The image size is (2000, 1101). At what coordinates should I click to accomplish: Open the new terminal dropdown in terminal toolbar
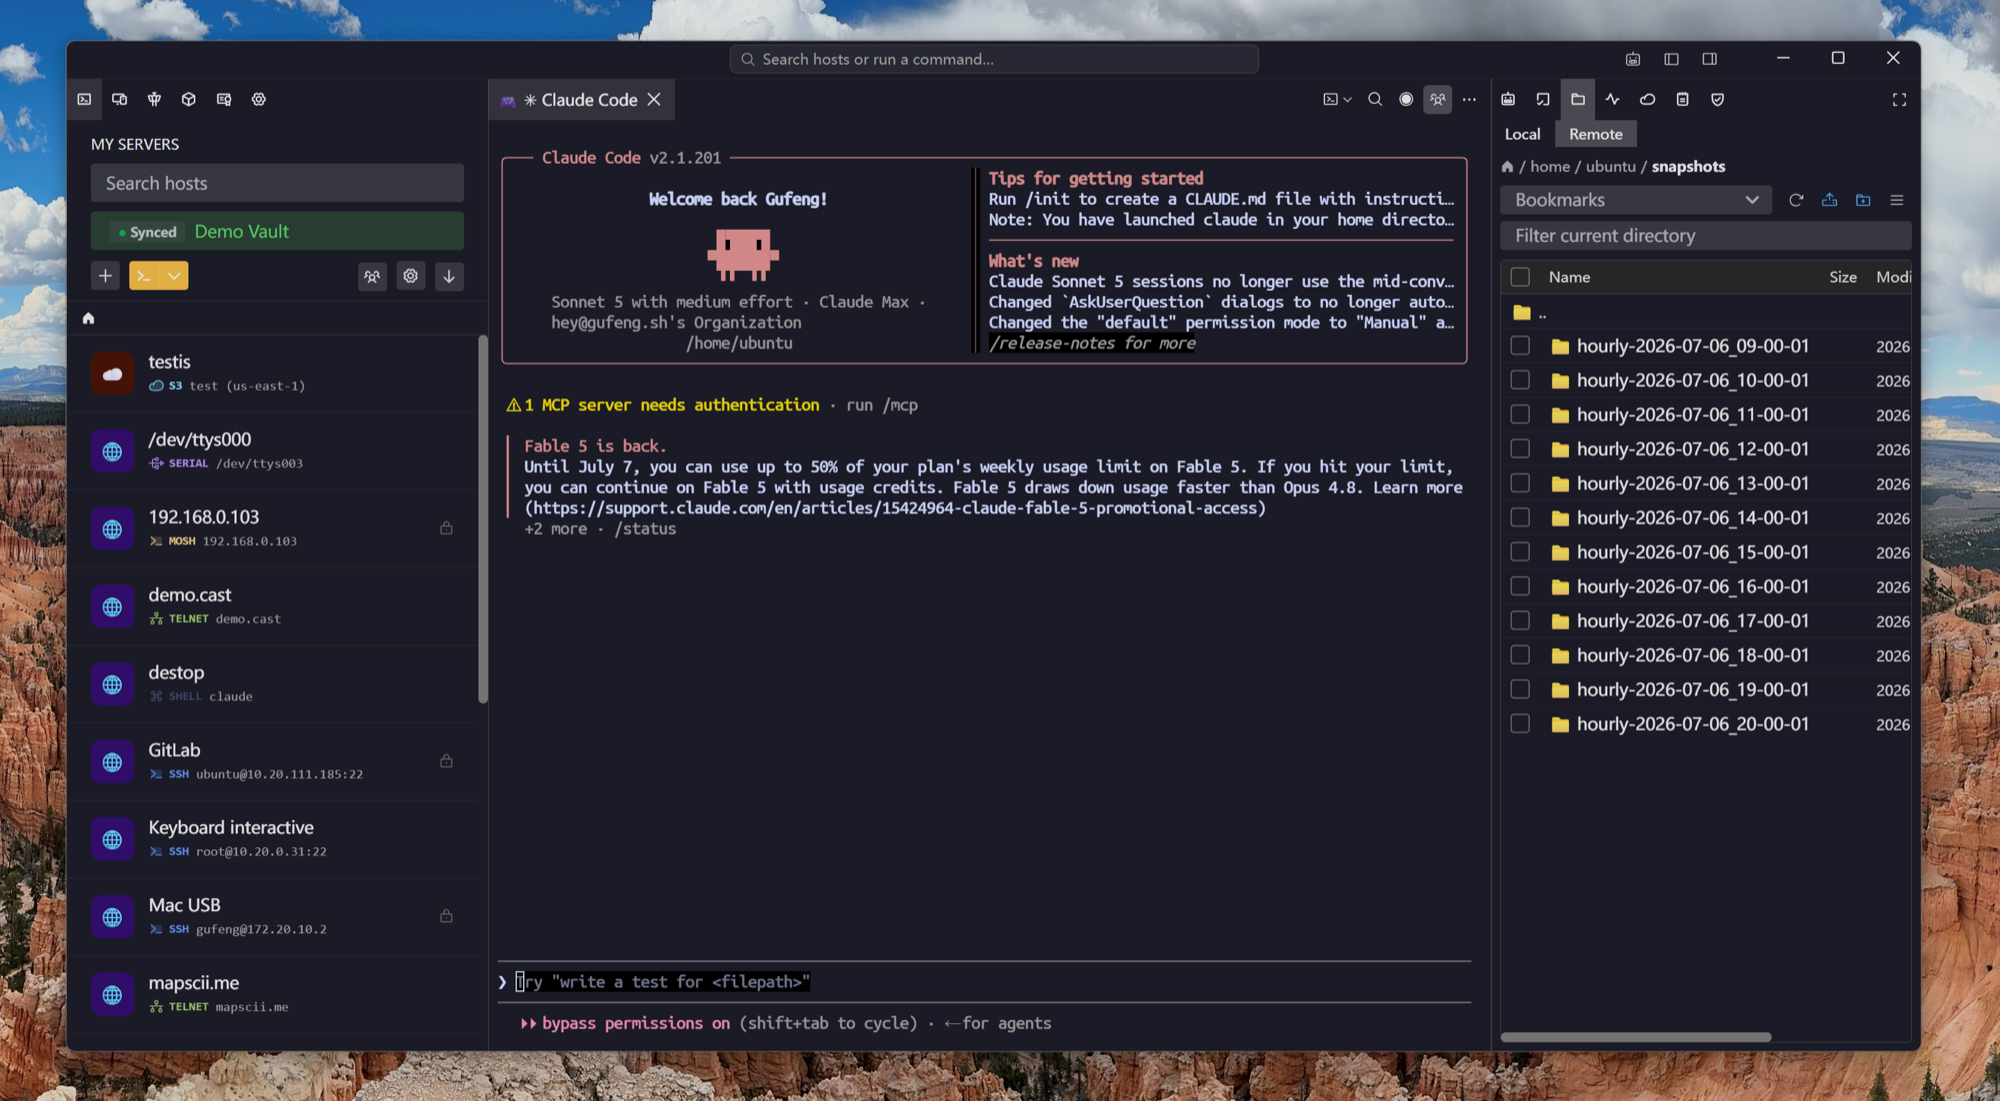click(1337, 99)
